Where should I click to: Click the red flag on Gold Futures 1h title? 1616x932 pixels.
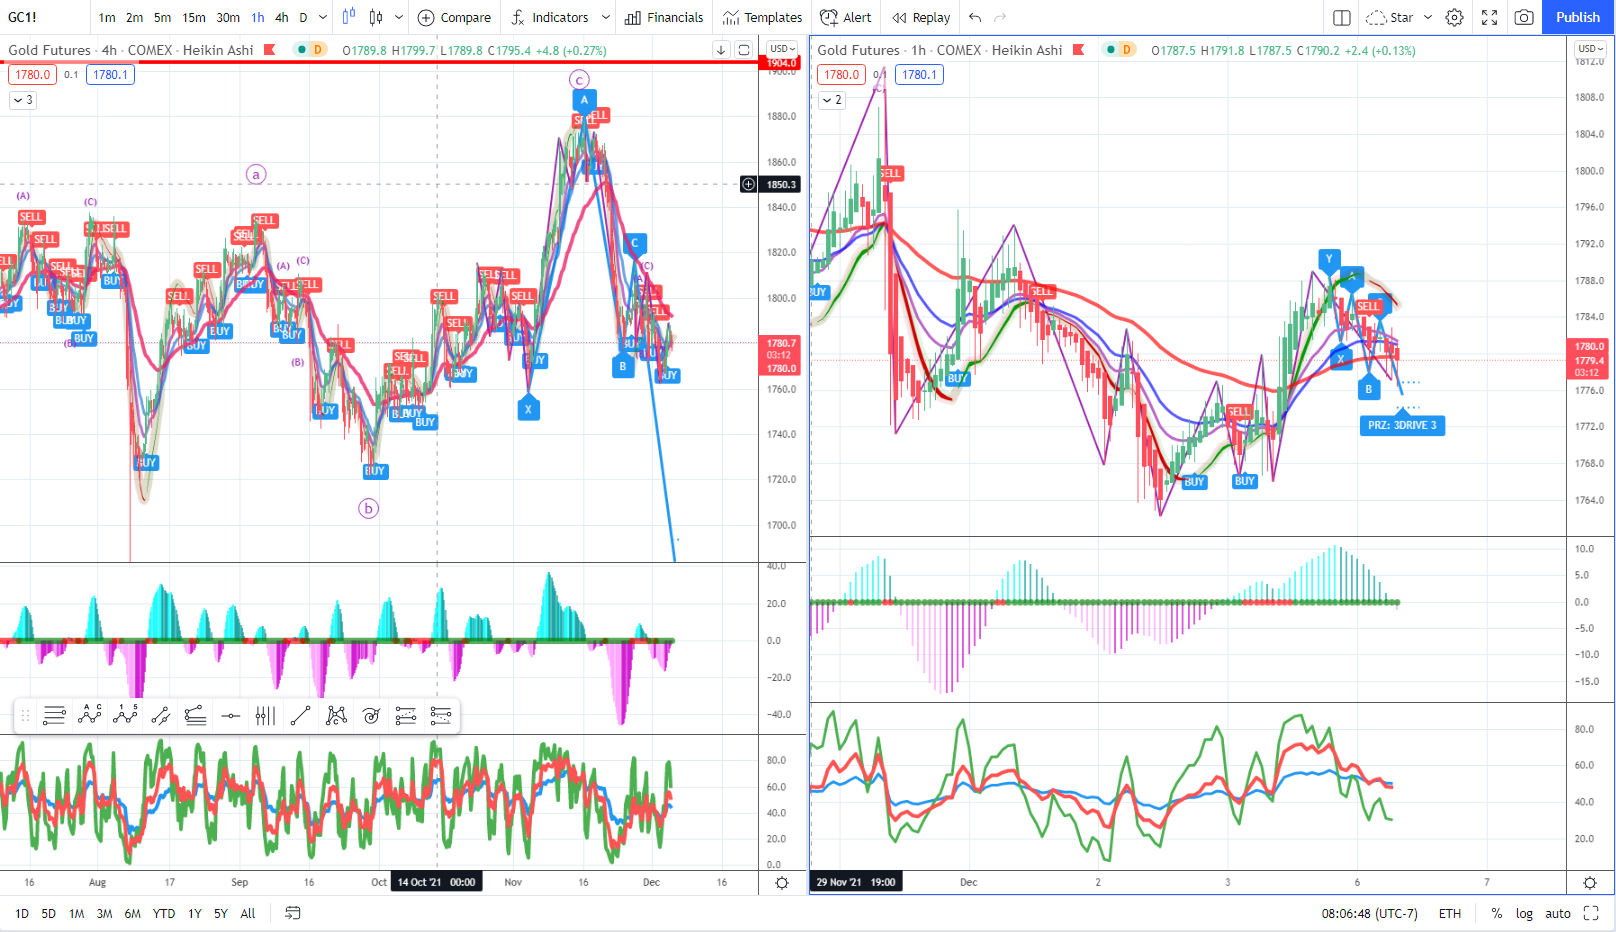(x=1078, y=50)
